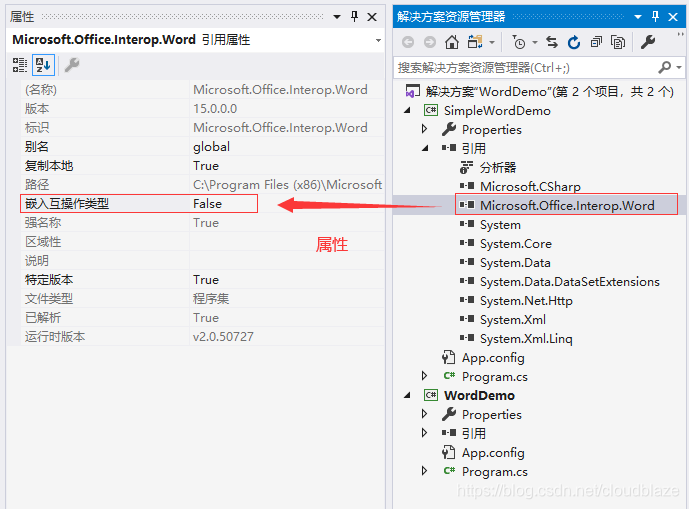Open Solution Explorer window options dropdown arrow

(638, 17)
